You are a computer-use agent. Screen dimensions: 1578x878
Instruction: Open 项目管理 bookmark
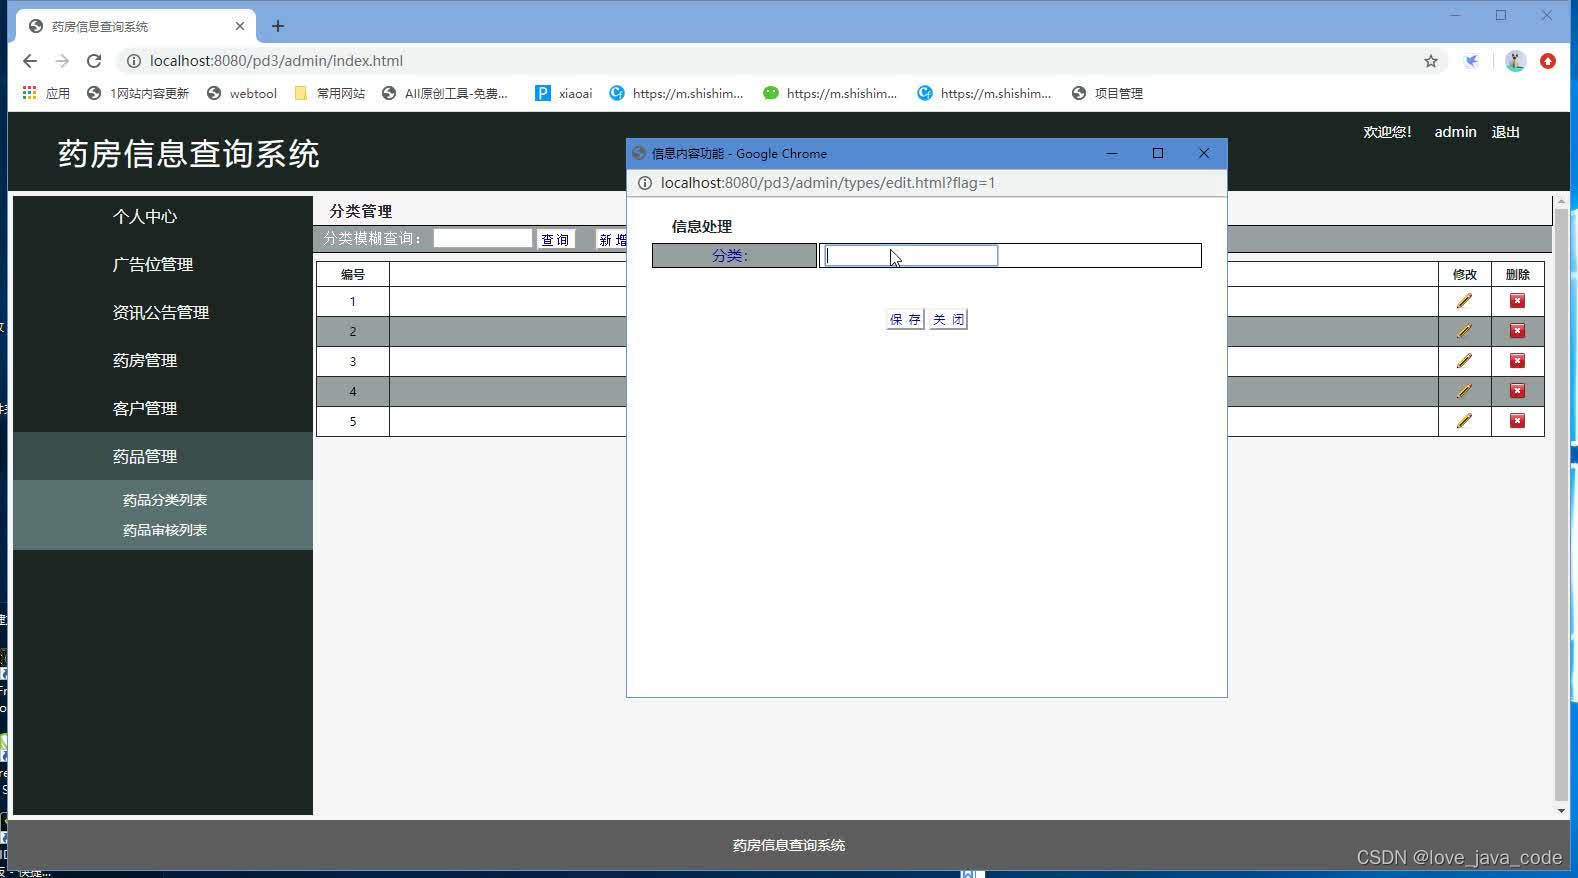pyautogui.click(x=1107, y=93)
